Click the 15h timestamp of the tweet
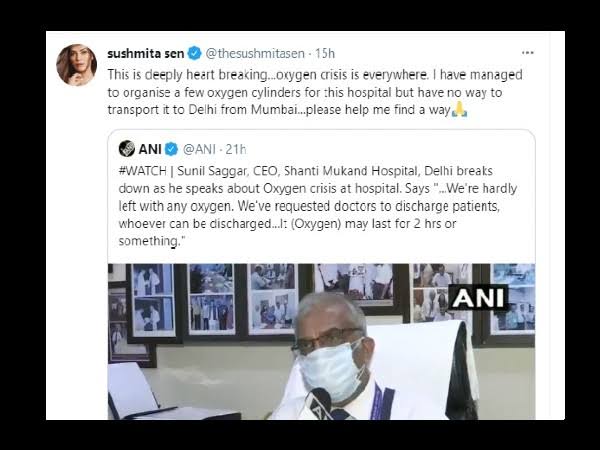Screen dimensions: 600x450 point(325,54)
